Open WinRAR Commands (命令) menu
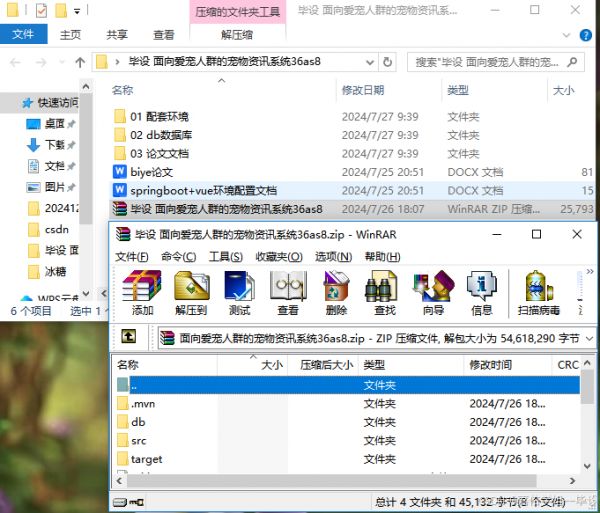 click(179, 256)
